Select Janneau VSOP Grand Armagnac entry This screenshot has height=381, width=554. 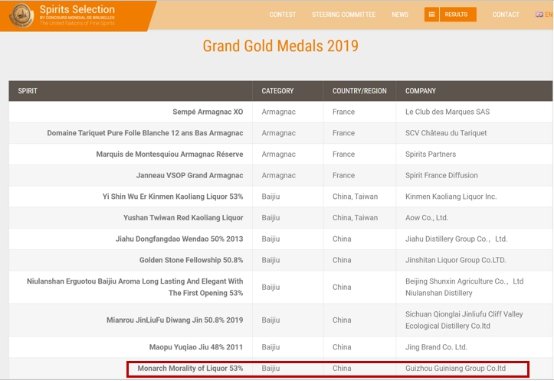(x=190, y=175)
